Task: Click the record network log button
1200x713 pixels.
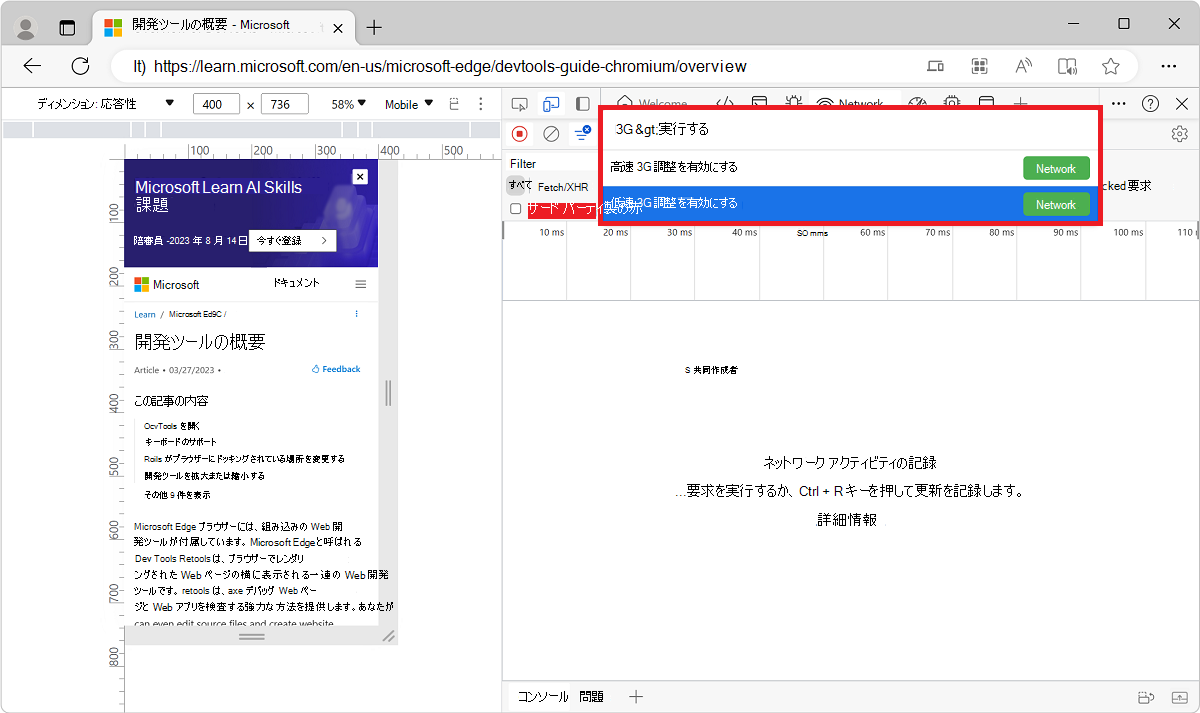Action: [519, 133]
